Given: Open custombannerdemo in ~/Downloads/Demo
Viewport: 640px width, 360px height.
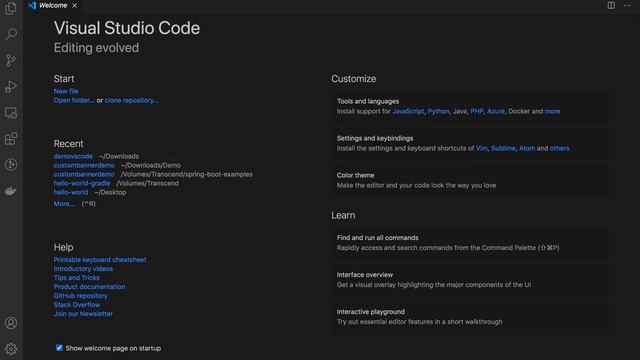Looking at the screenshot, I should tap(84, 165).
